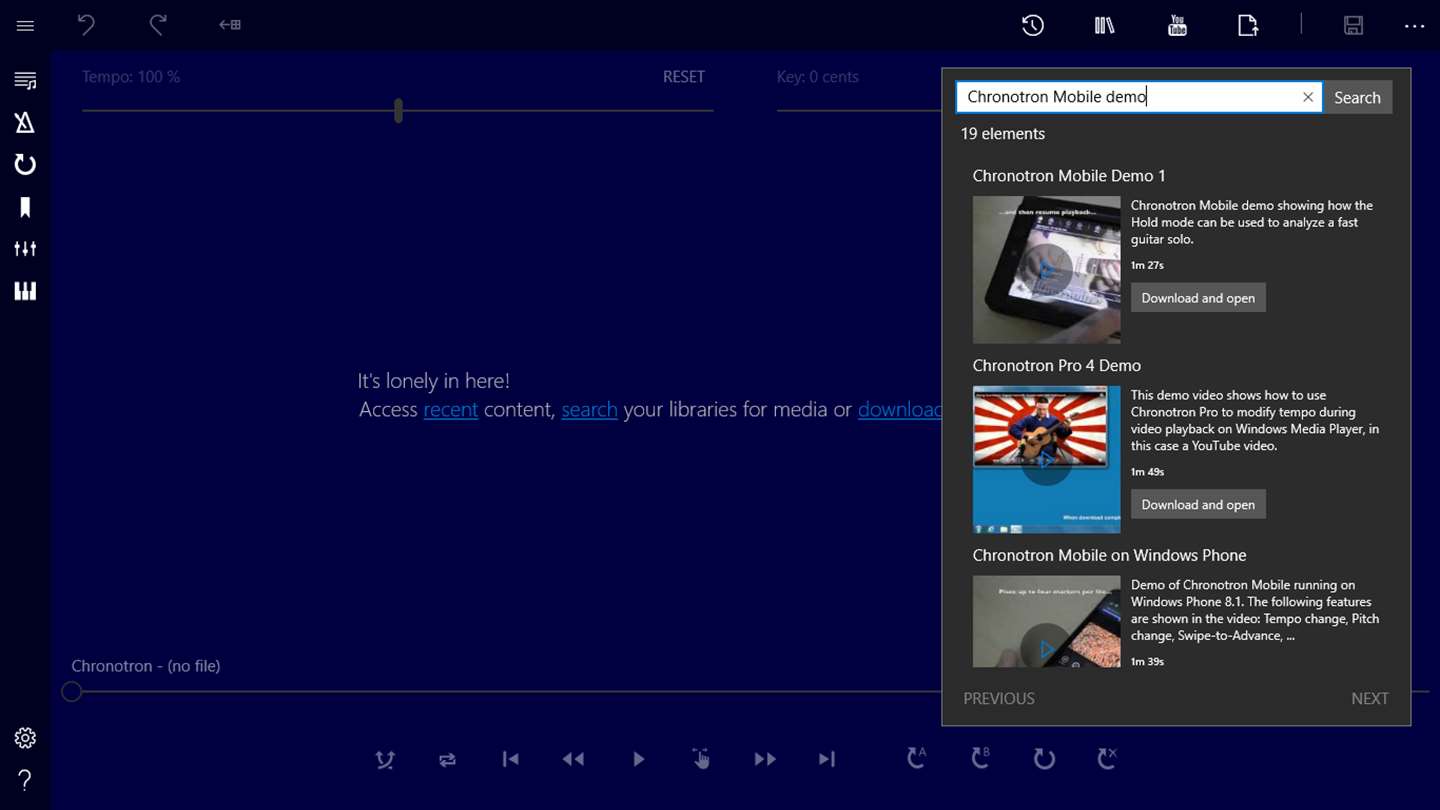Viewport: 1440px width, 810px height.
Task: Open the metronome sidebar icon
Action: coord(25,123)
